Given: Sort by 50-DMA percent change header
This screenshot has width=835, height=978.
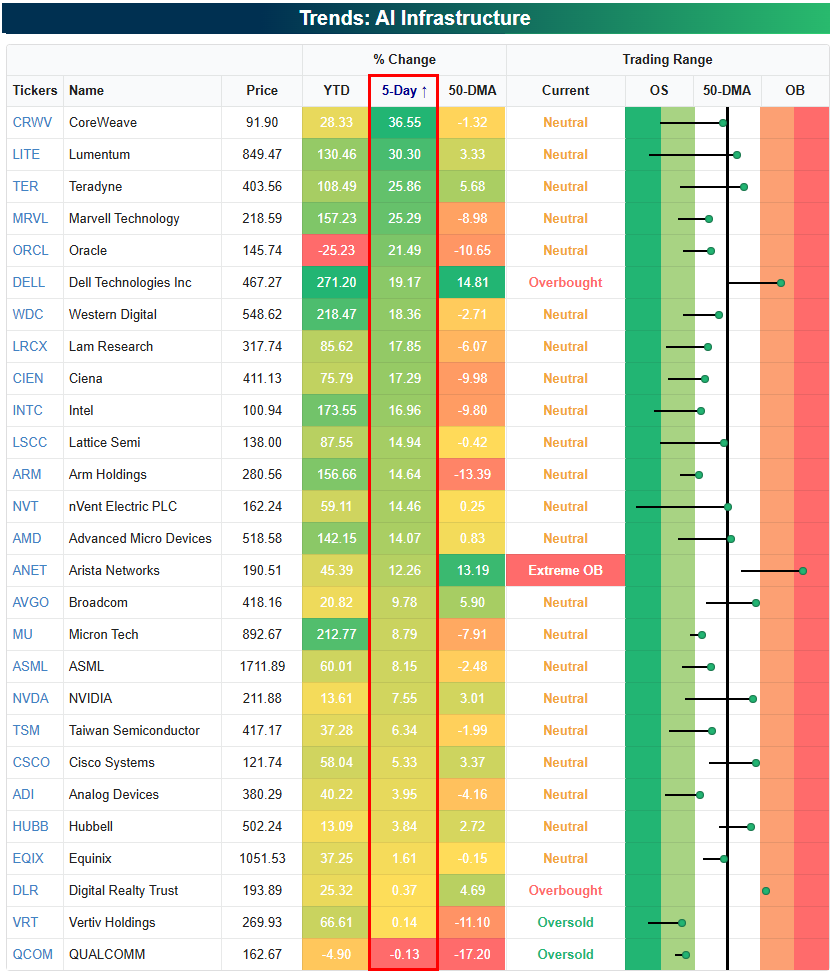Looking at the screenshot, I should 472,90.
